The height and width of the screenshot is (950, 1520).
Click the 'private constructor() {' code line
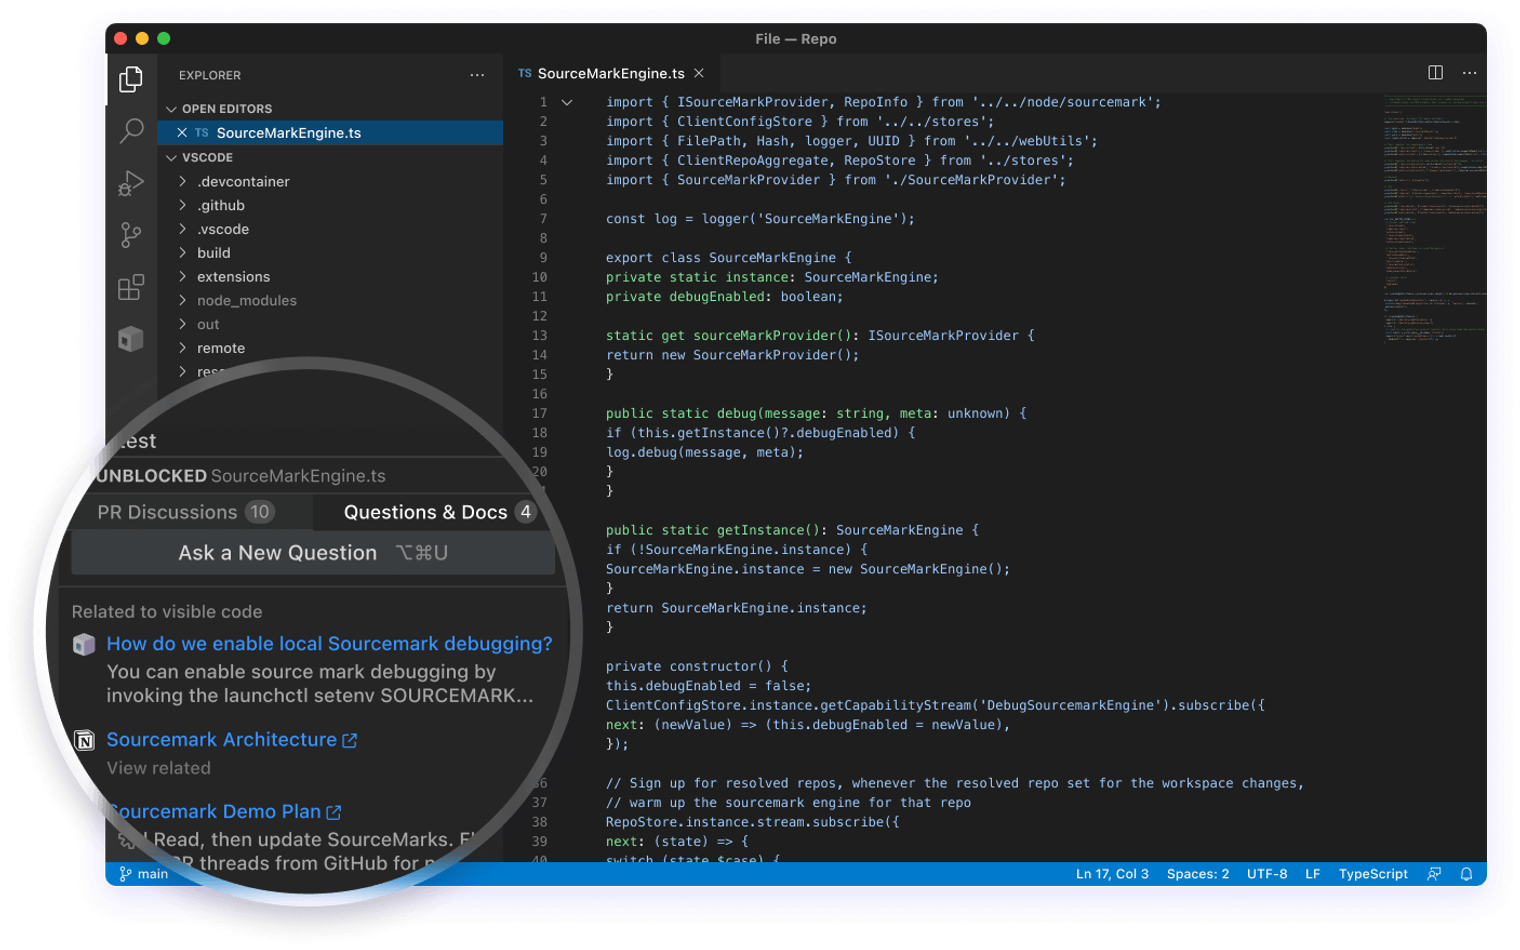[697, 666]
